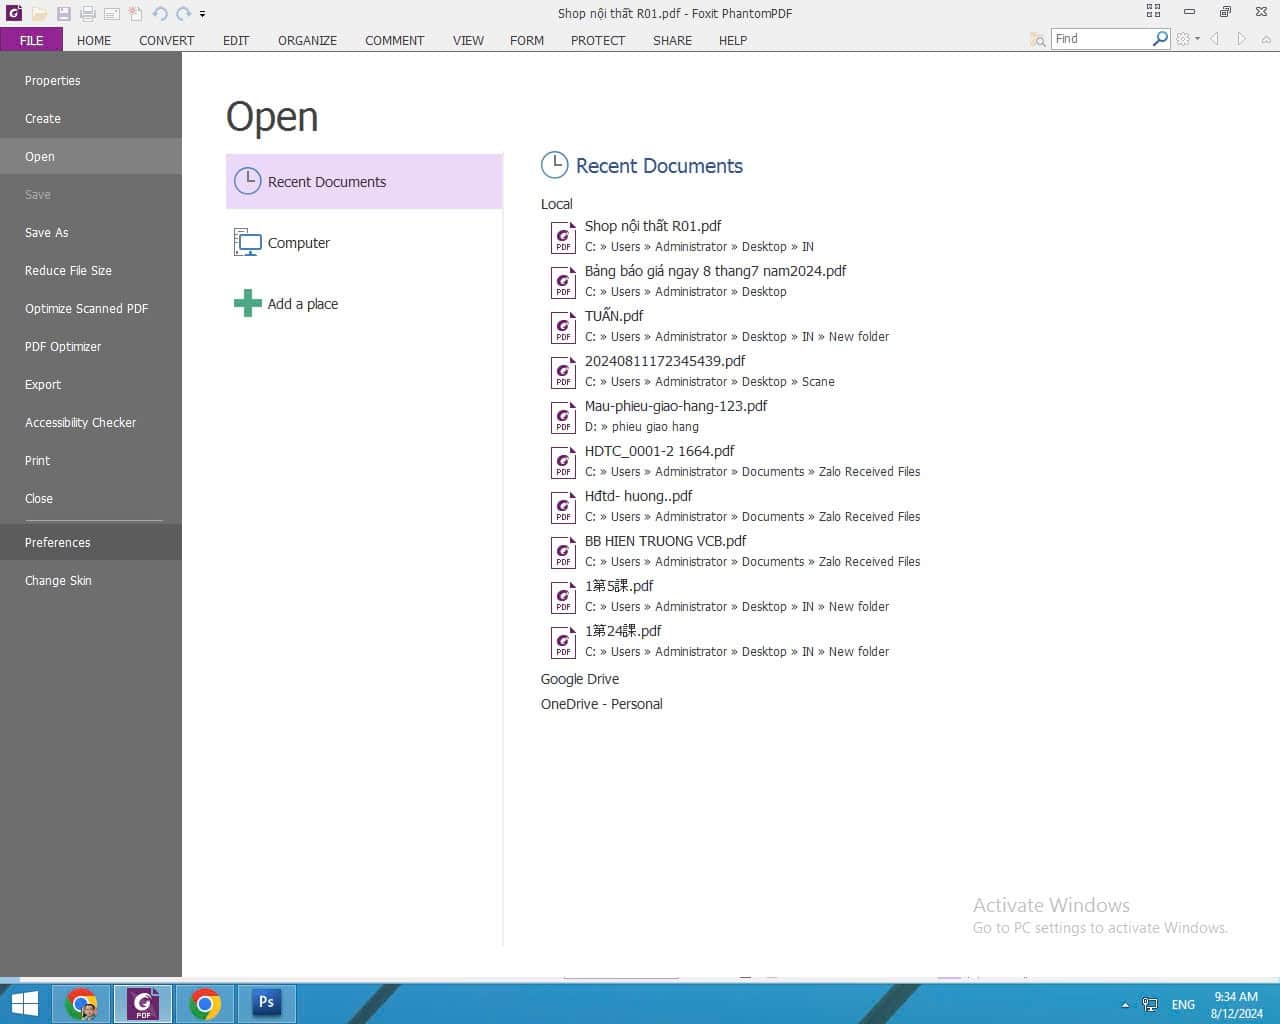This screenshot has width=1280, height=1024.
Task: Click the magnifier search icon in the Find box
Action: coord(1160,39)
